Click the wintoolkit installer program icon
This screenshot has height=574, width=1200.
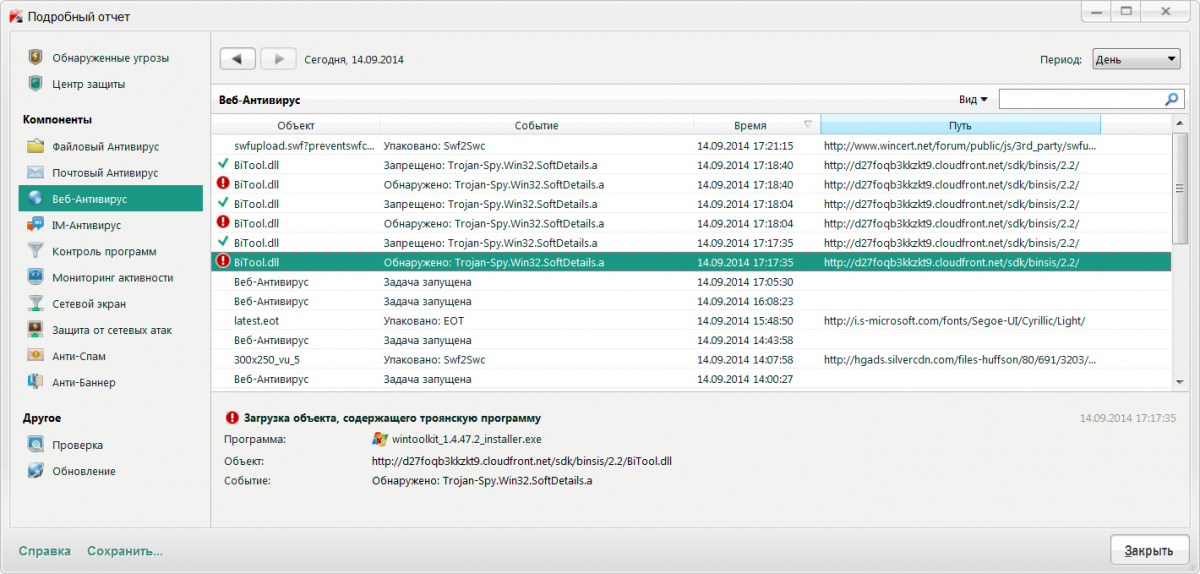[x=380, y=439]
